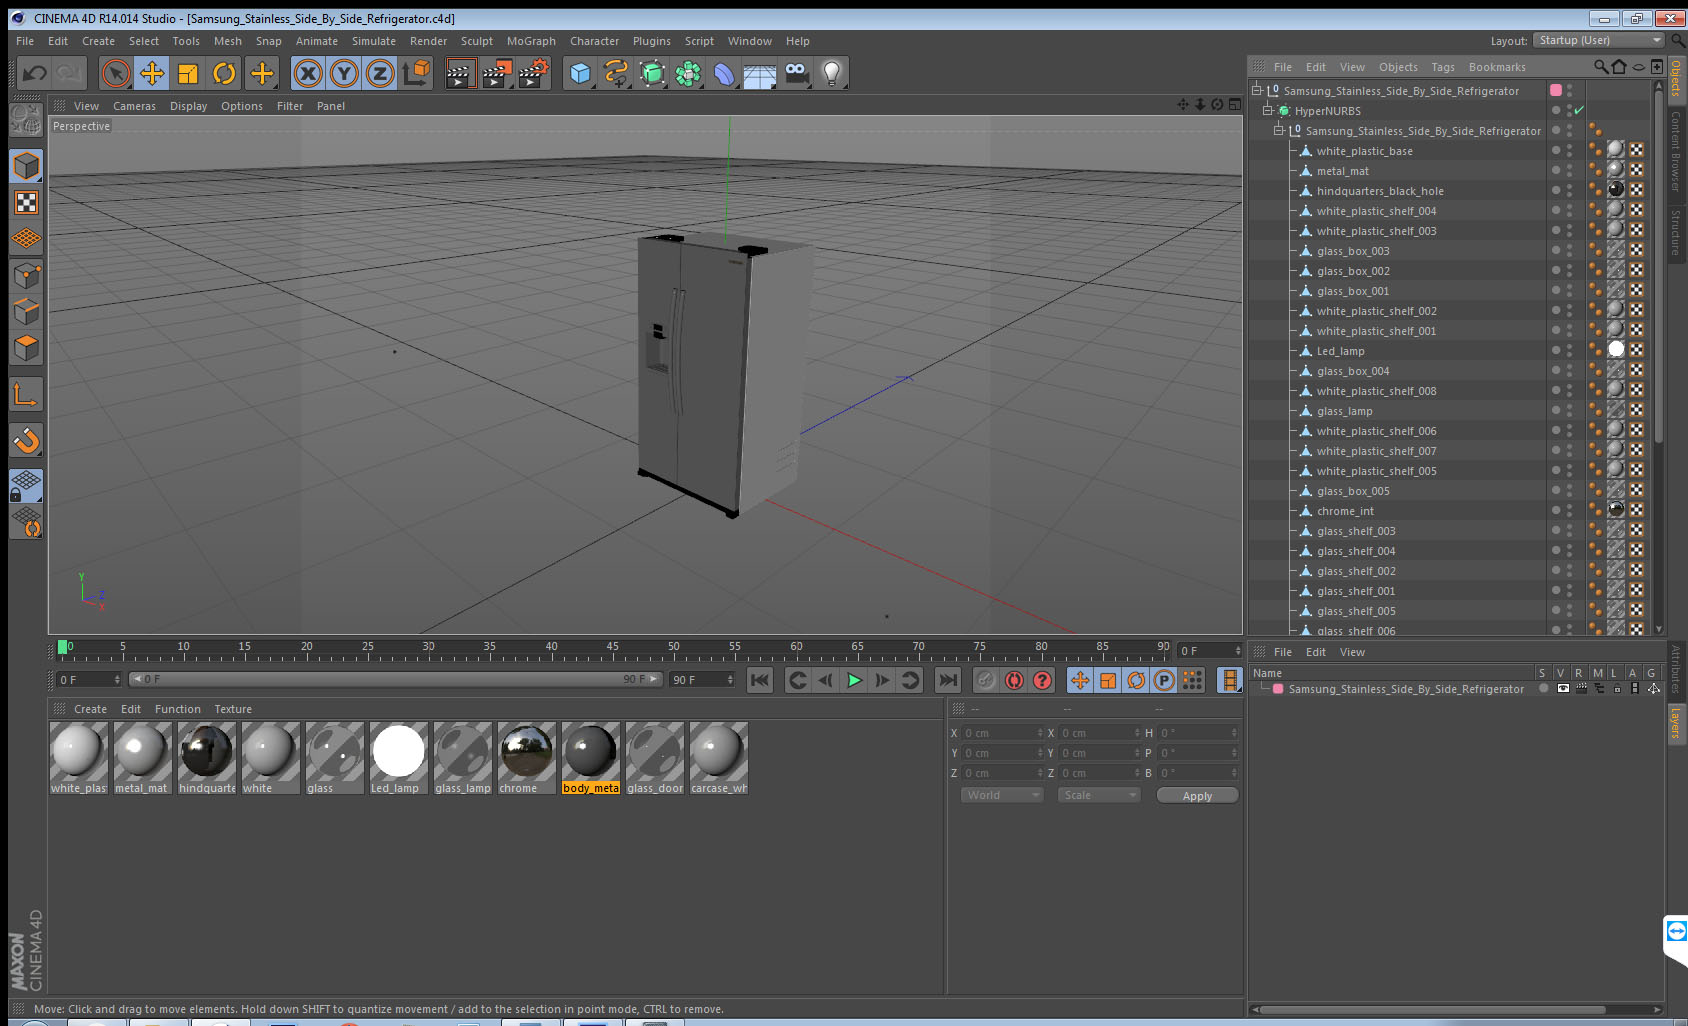The height and width of the screenshot is (1026, 1688).
Task: Select glass_box_003 object in tree
Action: click(1353, 251)
